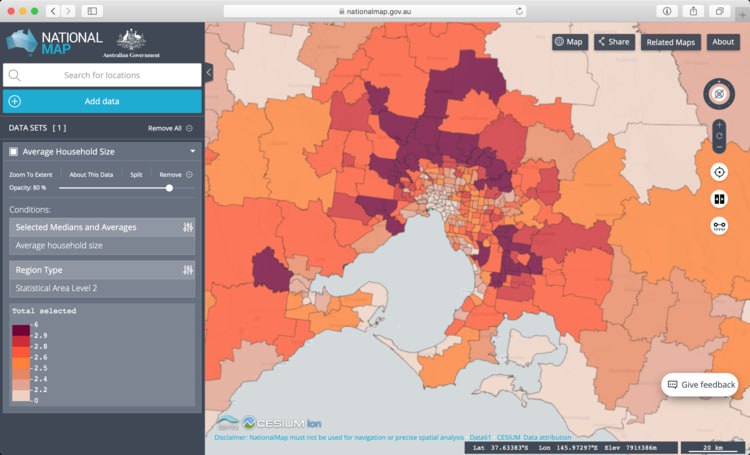
Task: Click Remove All data sets
Action: coord(170,128)
